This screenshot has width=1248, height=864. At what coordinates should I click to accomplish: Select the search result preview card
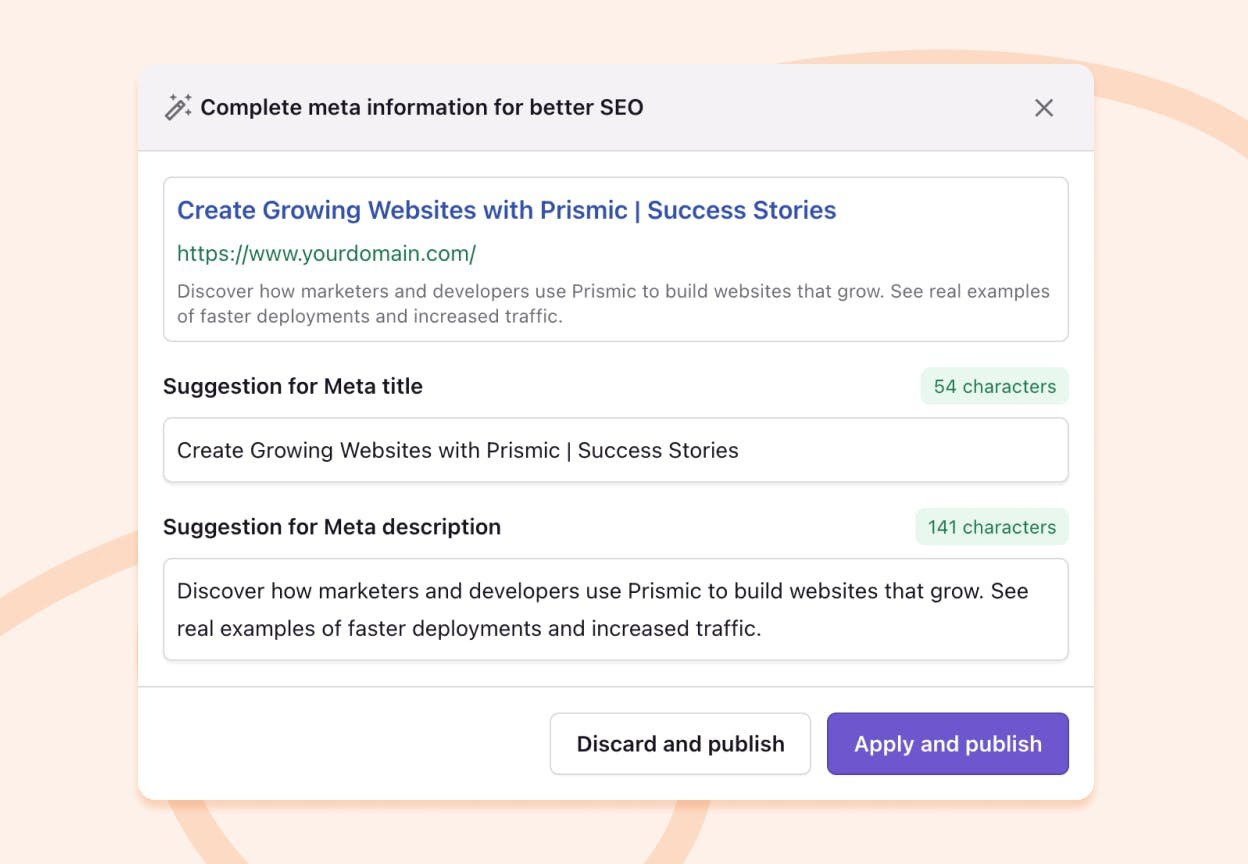(x=616, y=258)
